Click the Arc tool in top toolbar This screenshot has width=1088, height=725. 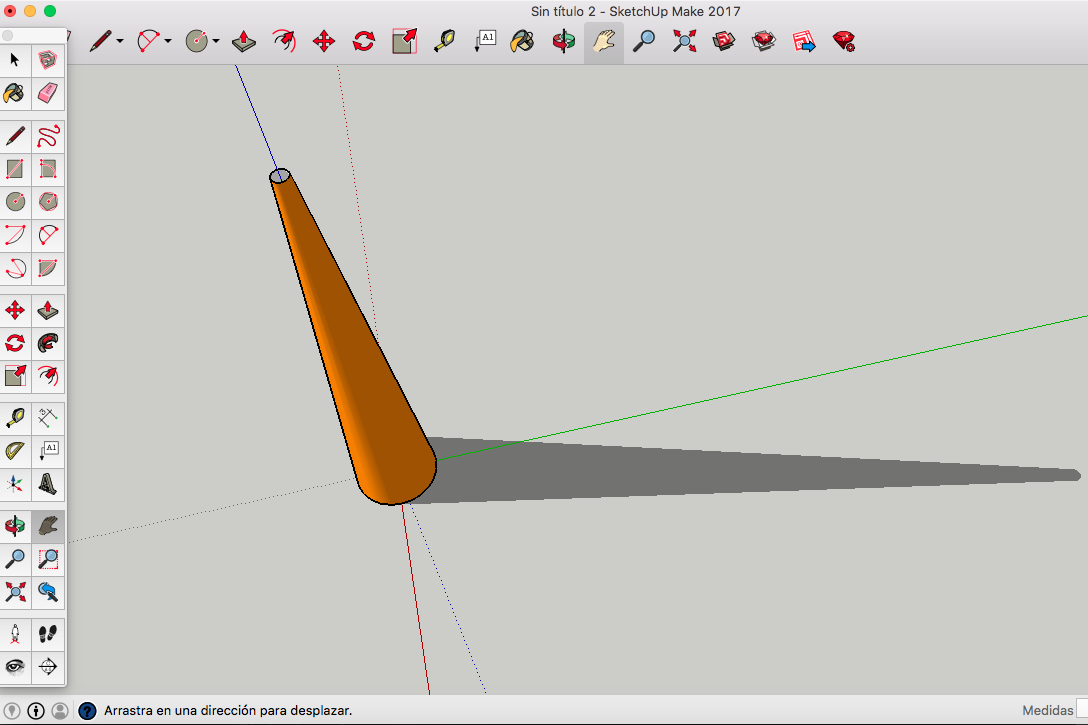point(148,41)
